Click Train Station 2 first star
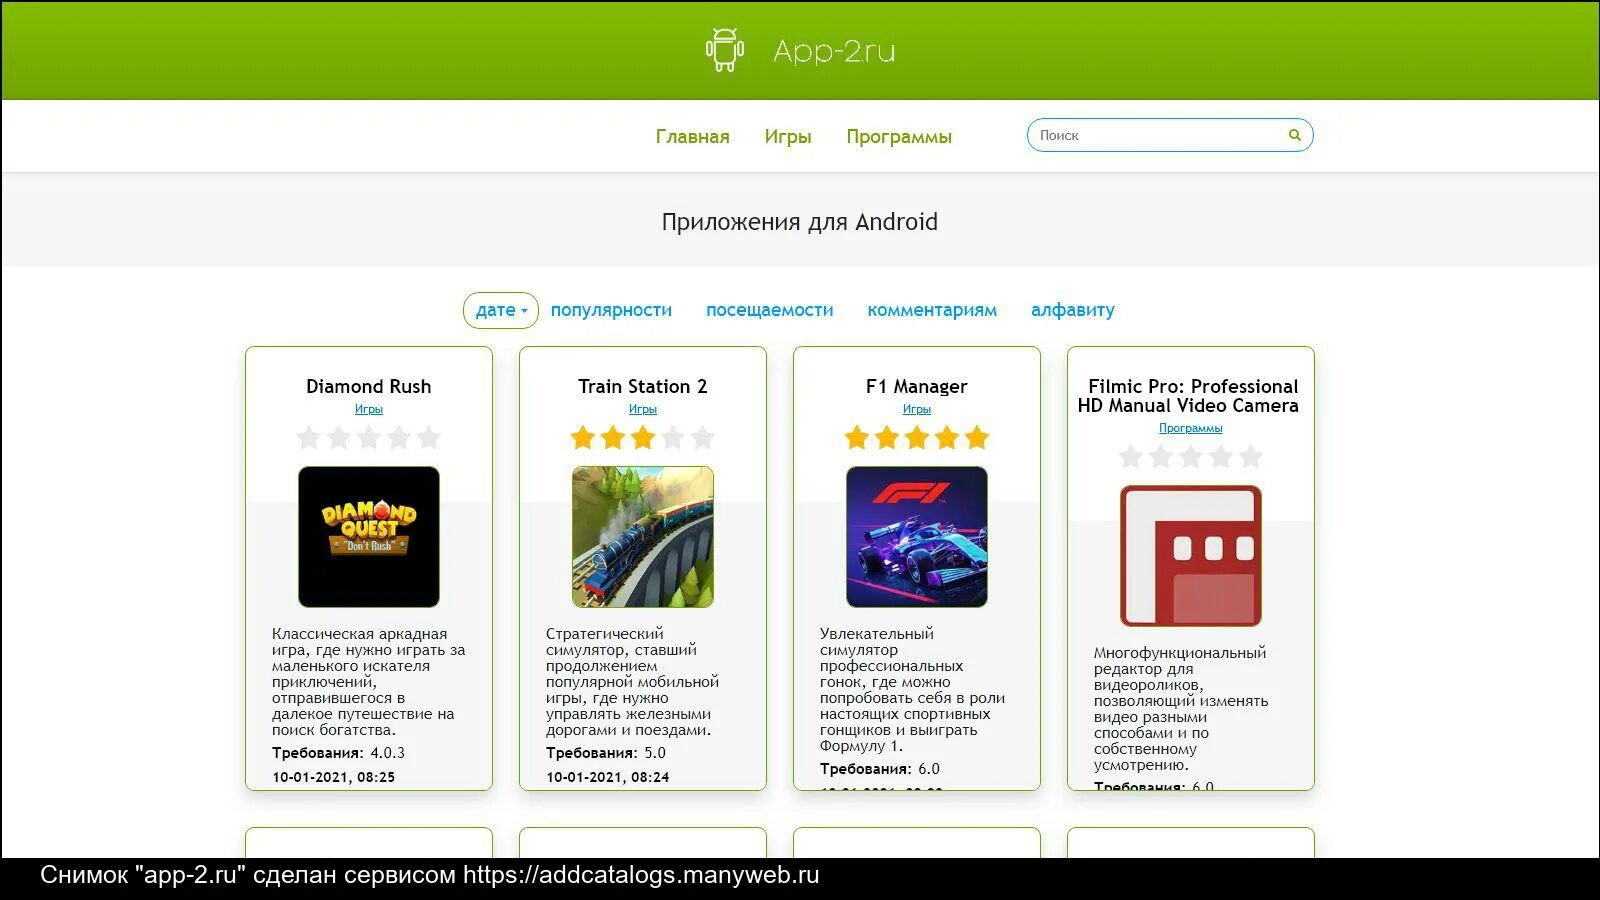 [x=583, y=437]
